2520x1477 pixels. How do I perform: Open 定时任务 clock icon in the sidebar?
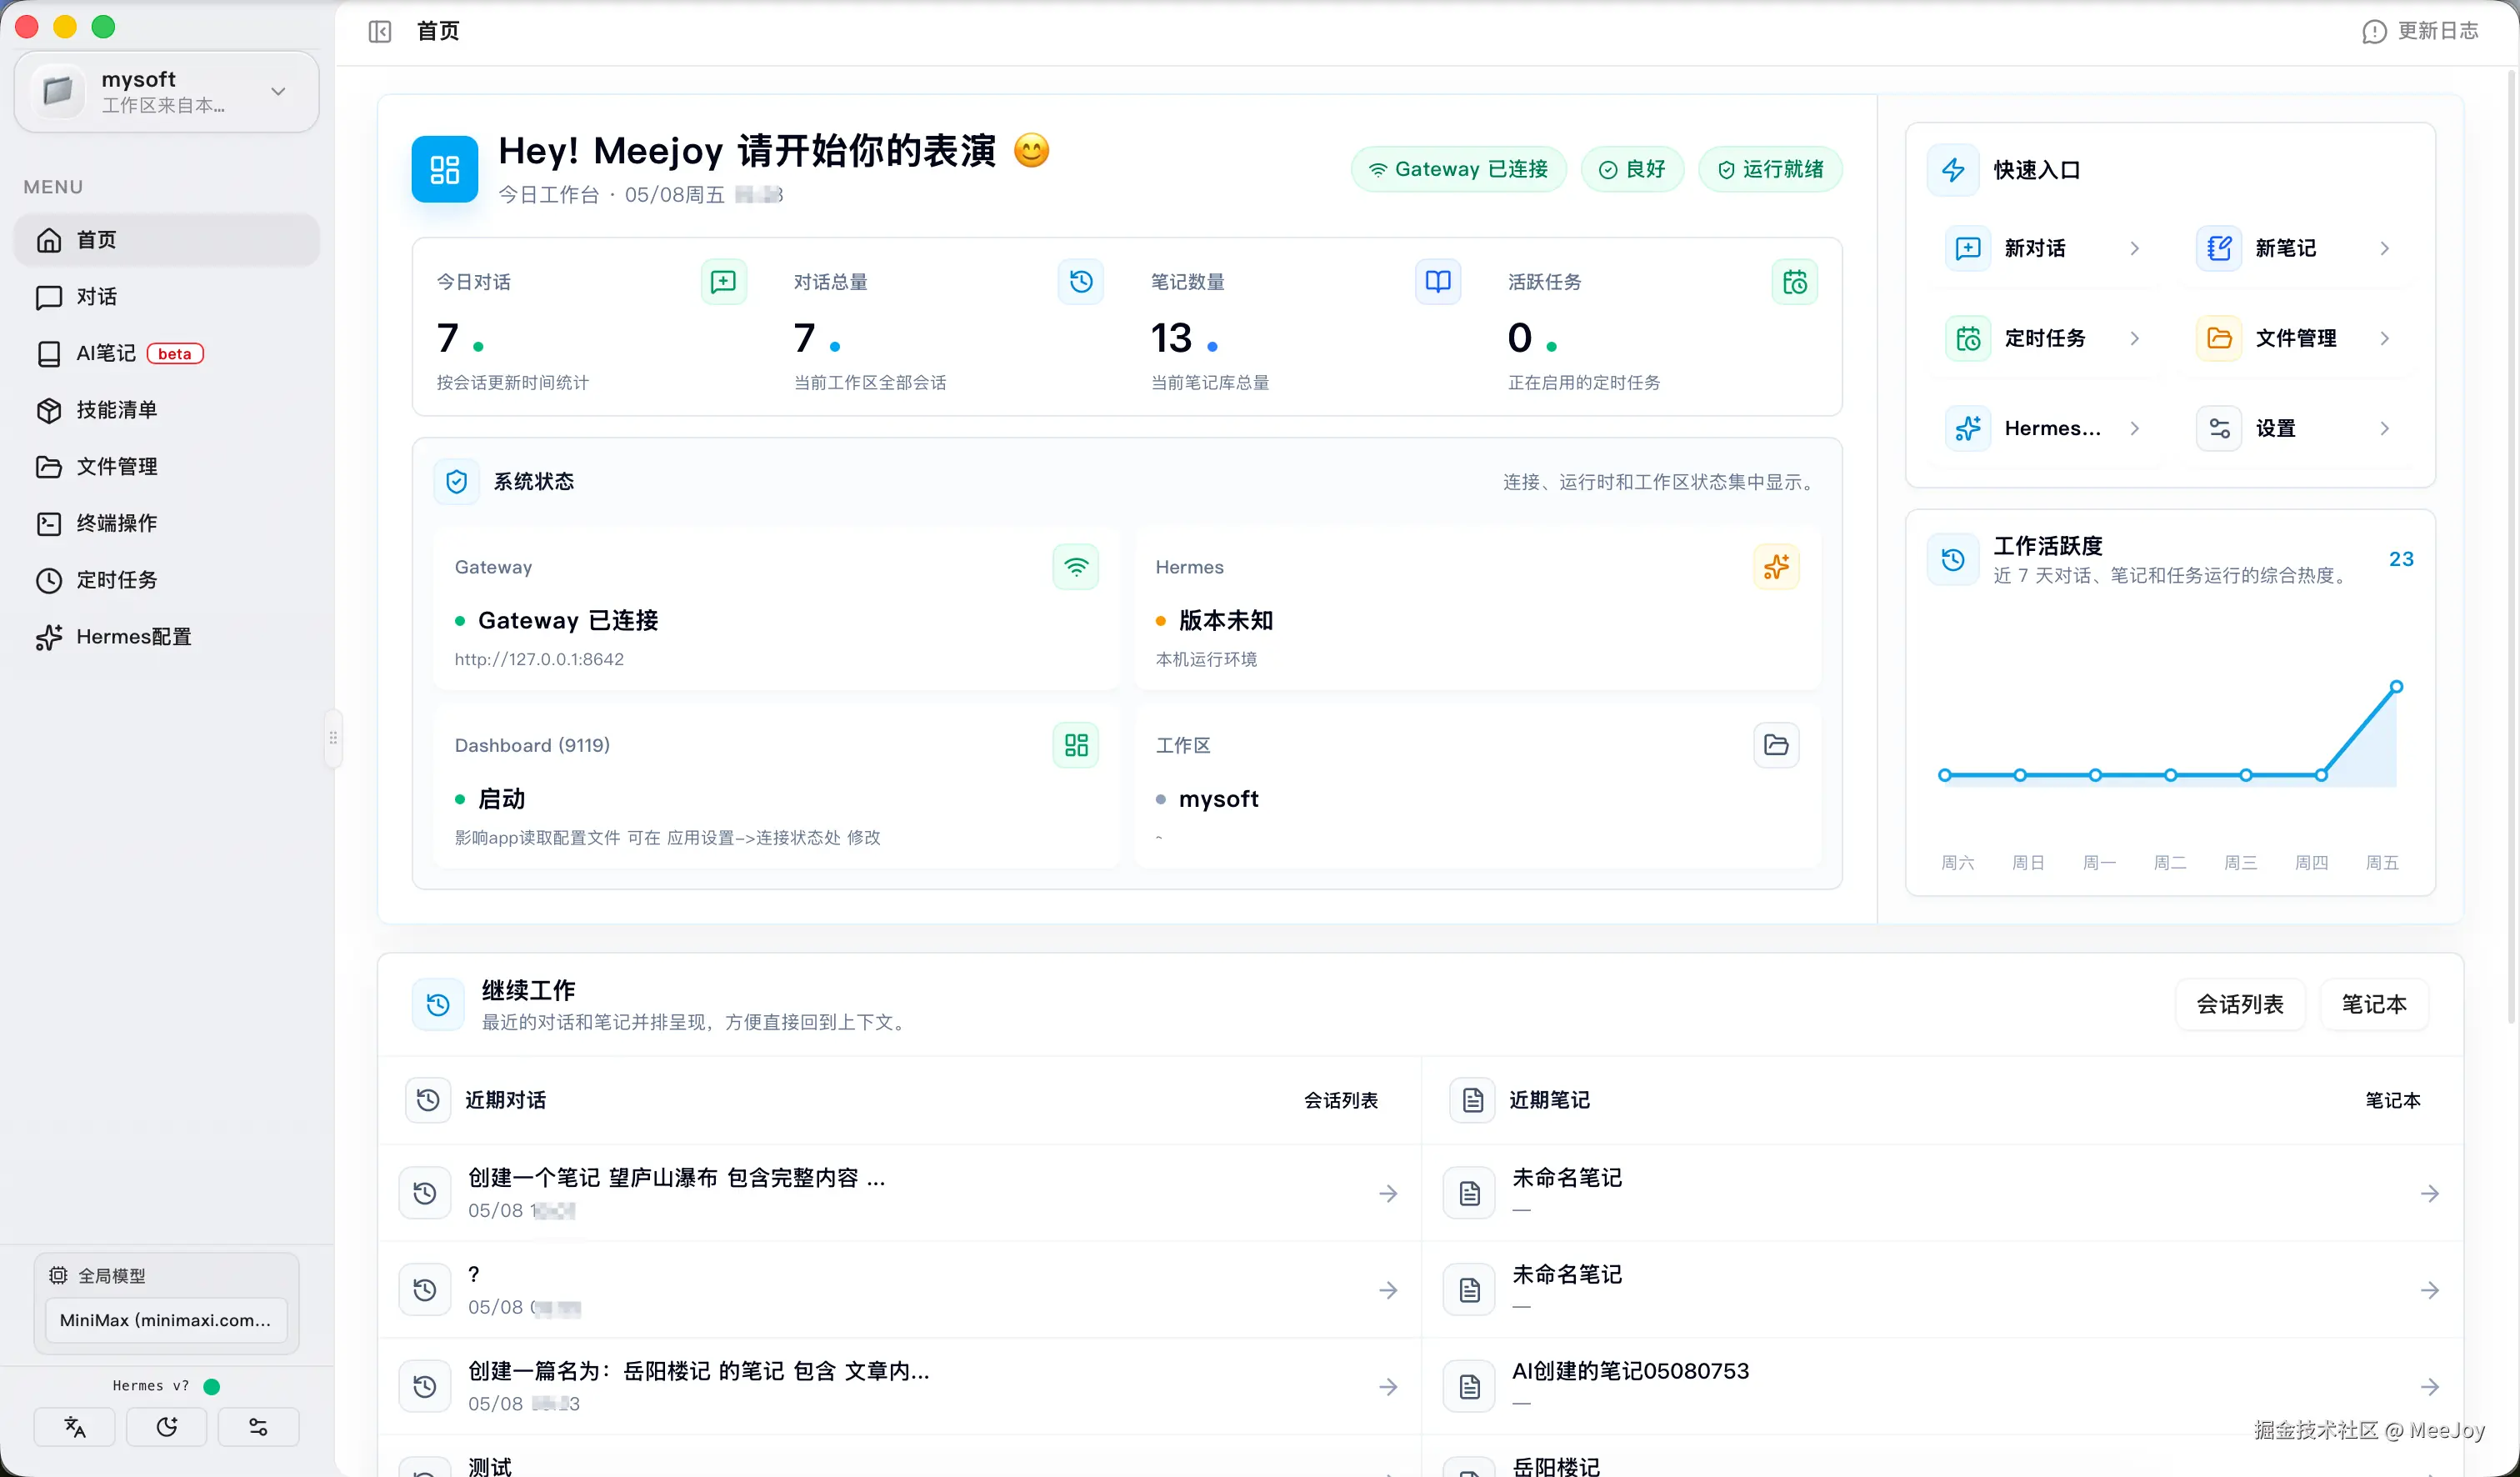49,580
